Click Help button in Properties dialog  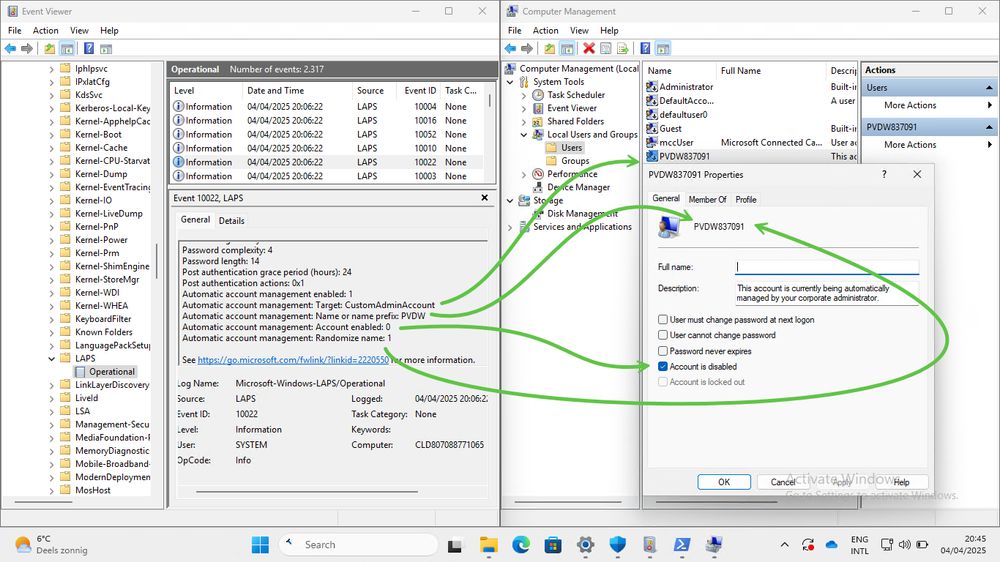pos(901,482)
